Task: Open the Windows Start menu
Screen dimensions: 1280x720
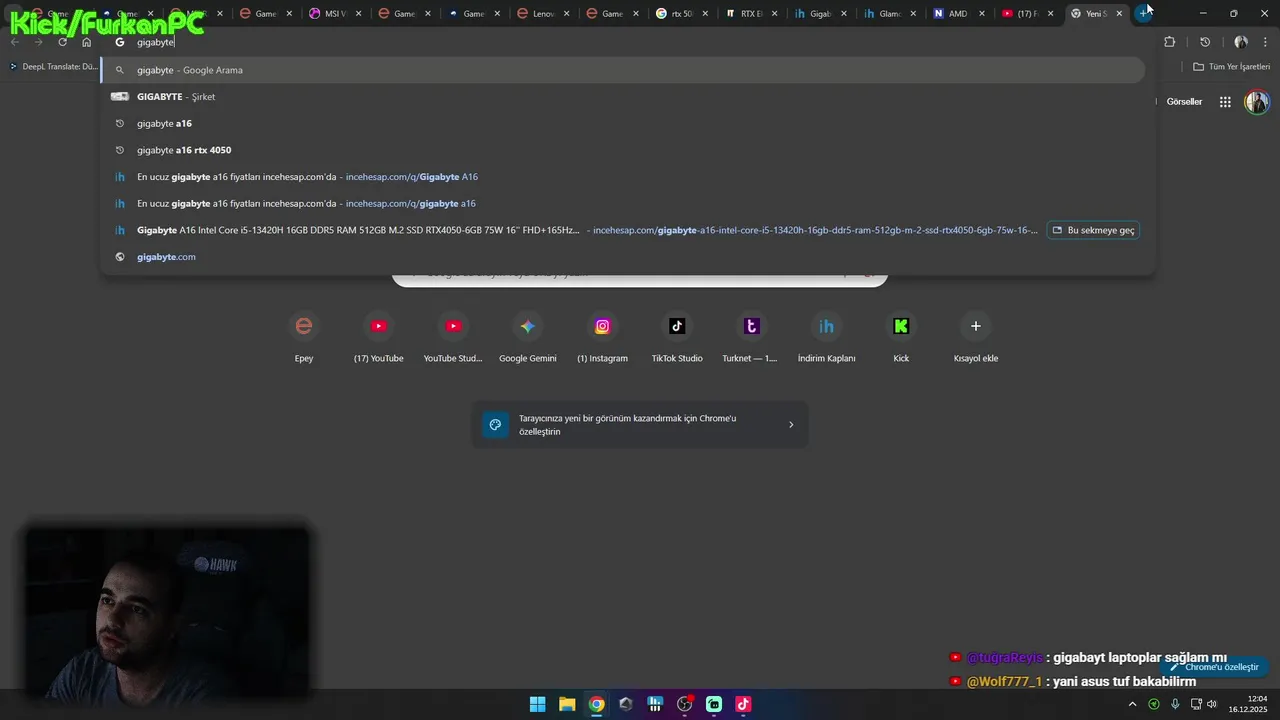Action: (538, 704)
